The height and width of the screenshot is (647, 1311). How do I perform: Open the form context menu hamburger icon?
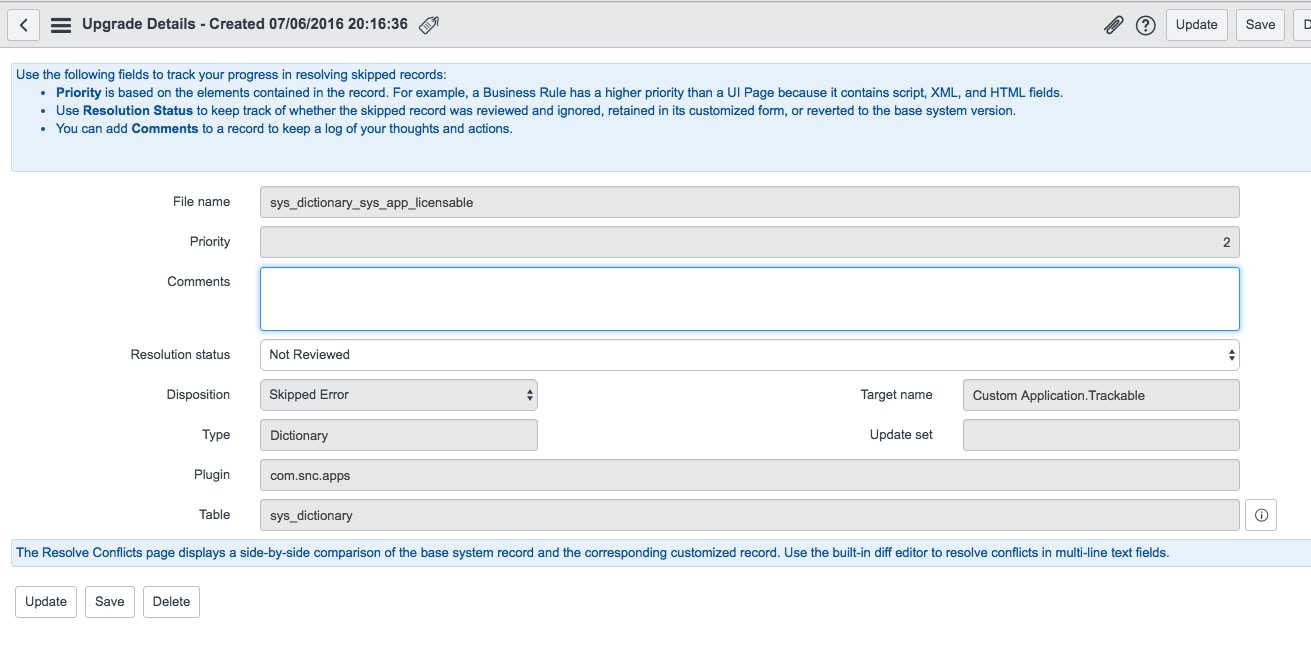[60, 24]
